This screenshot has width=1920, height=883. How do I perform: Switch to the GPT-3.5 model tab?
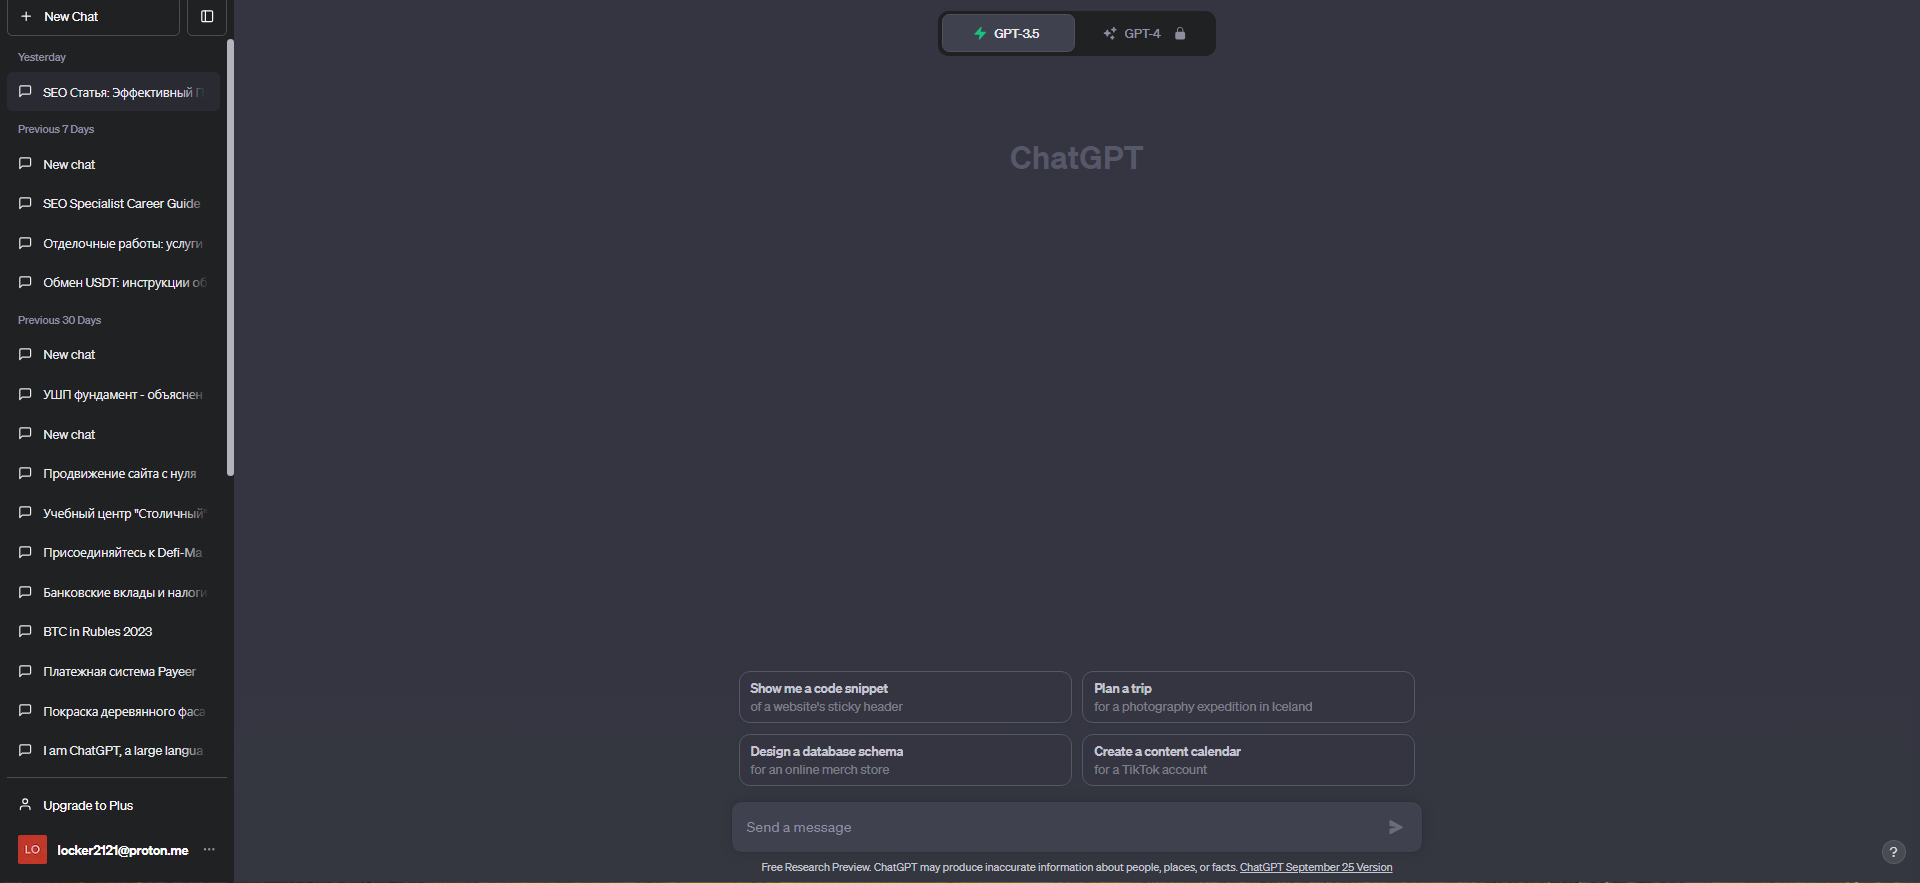(1008, 33)
